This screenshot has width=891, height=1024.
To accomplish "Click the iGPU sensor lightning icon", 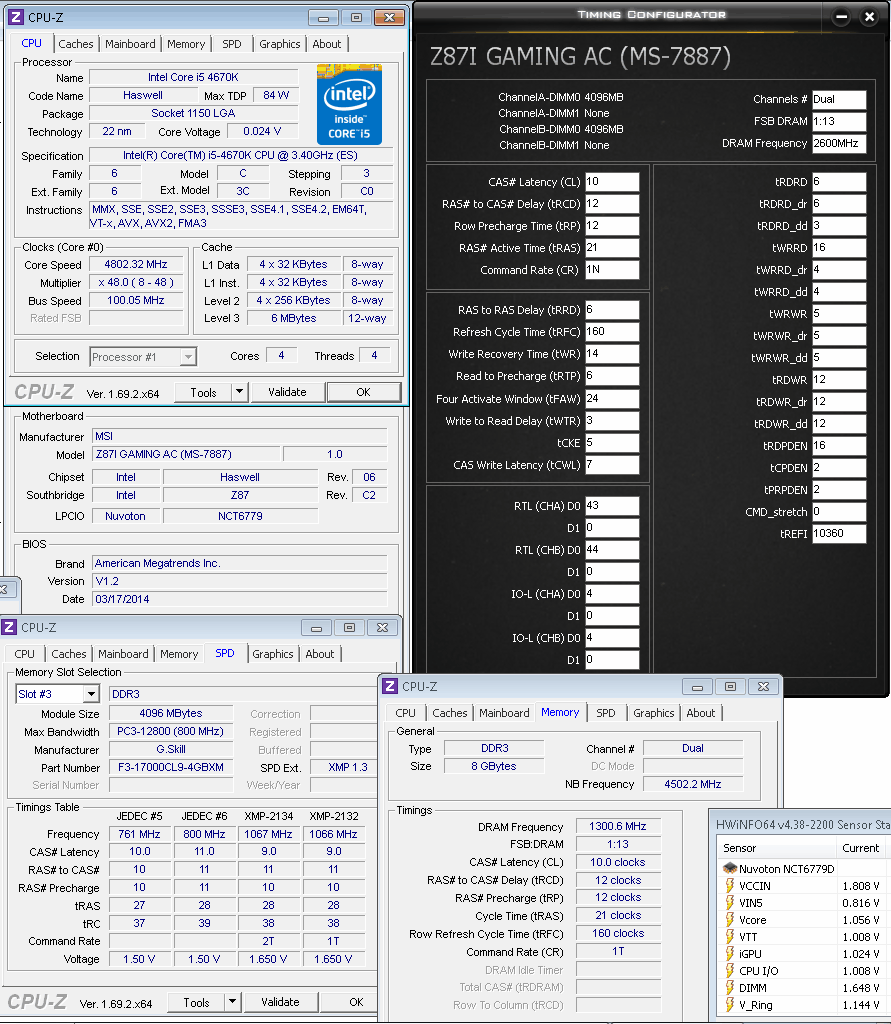I will 730,953.
